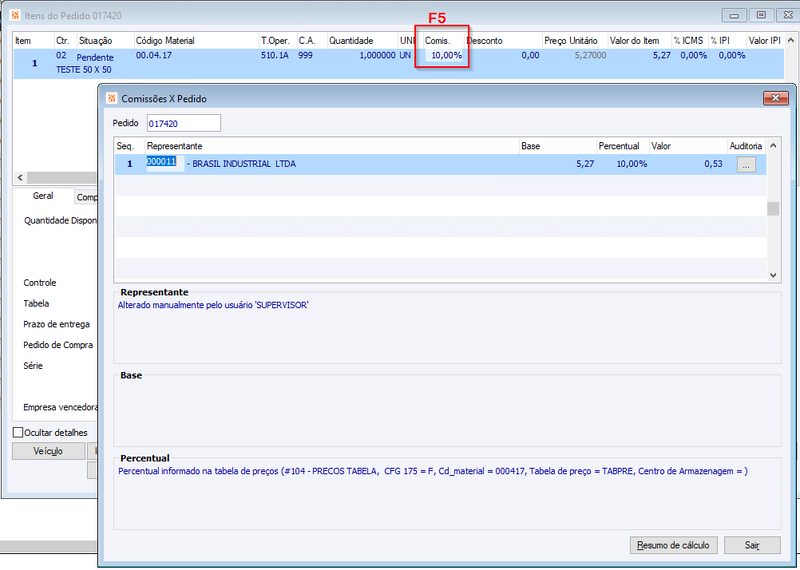Click the Resumo de cálculo button

673,545
